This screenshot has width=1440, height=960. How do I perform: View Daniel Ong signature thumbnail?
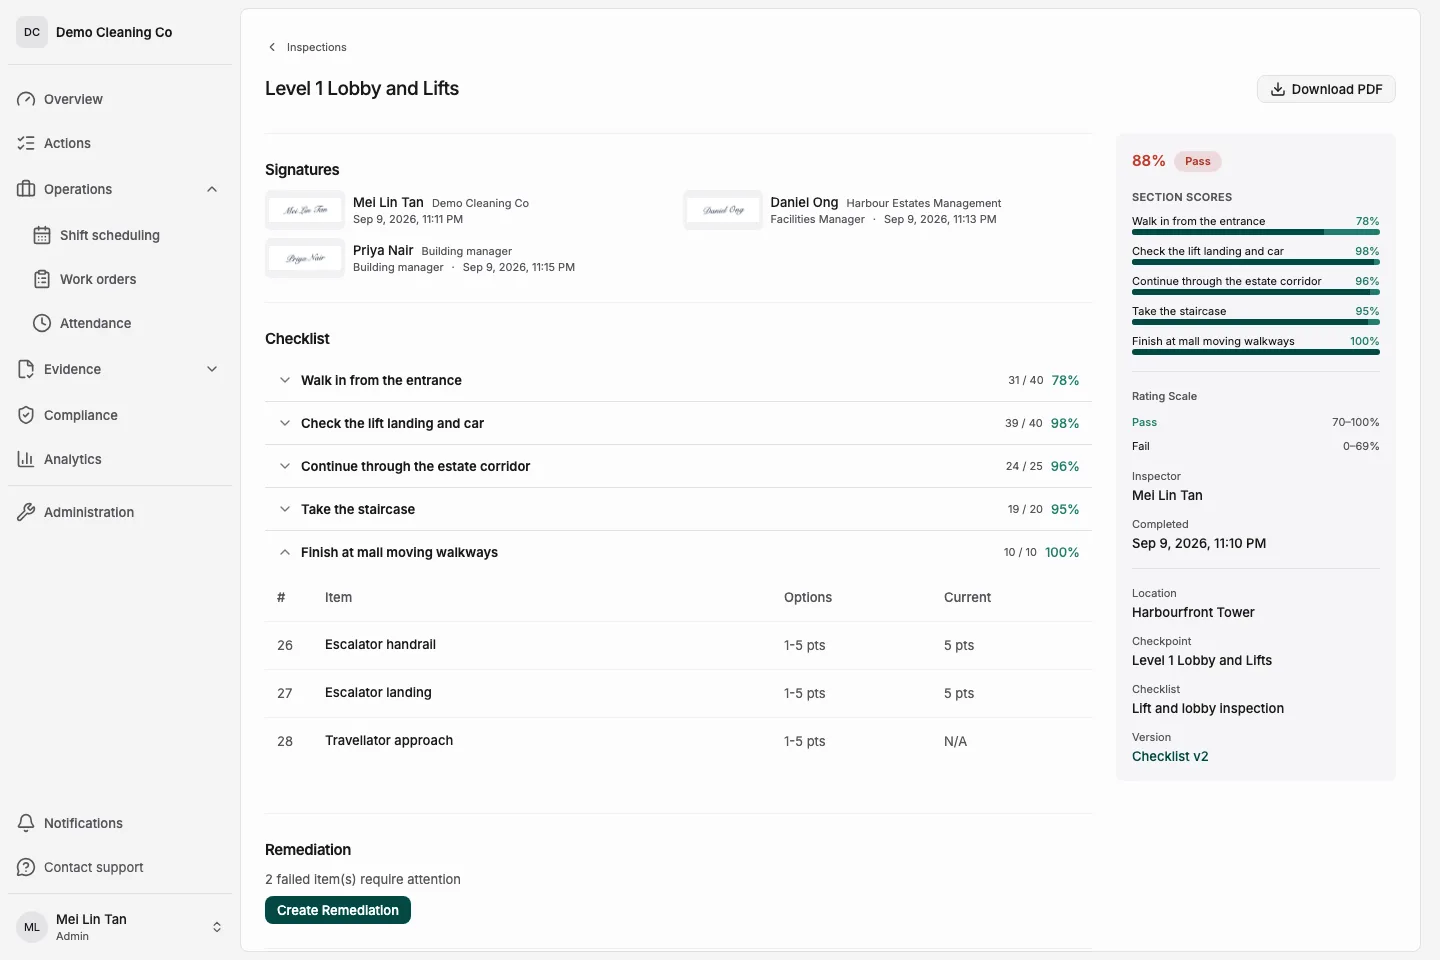pos(723,210)
